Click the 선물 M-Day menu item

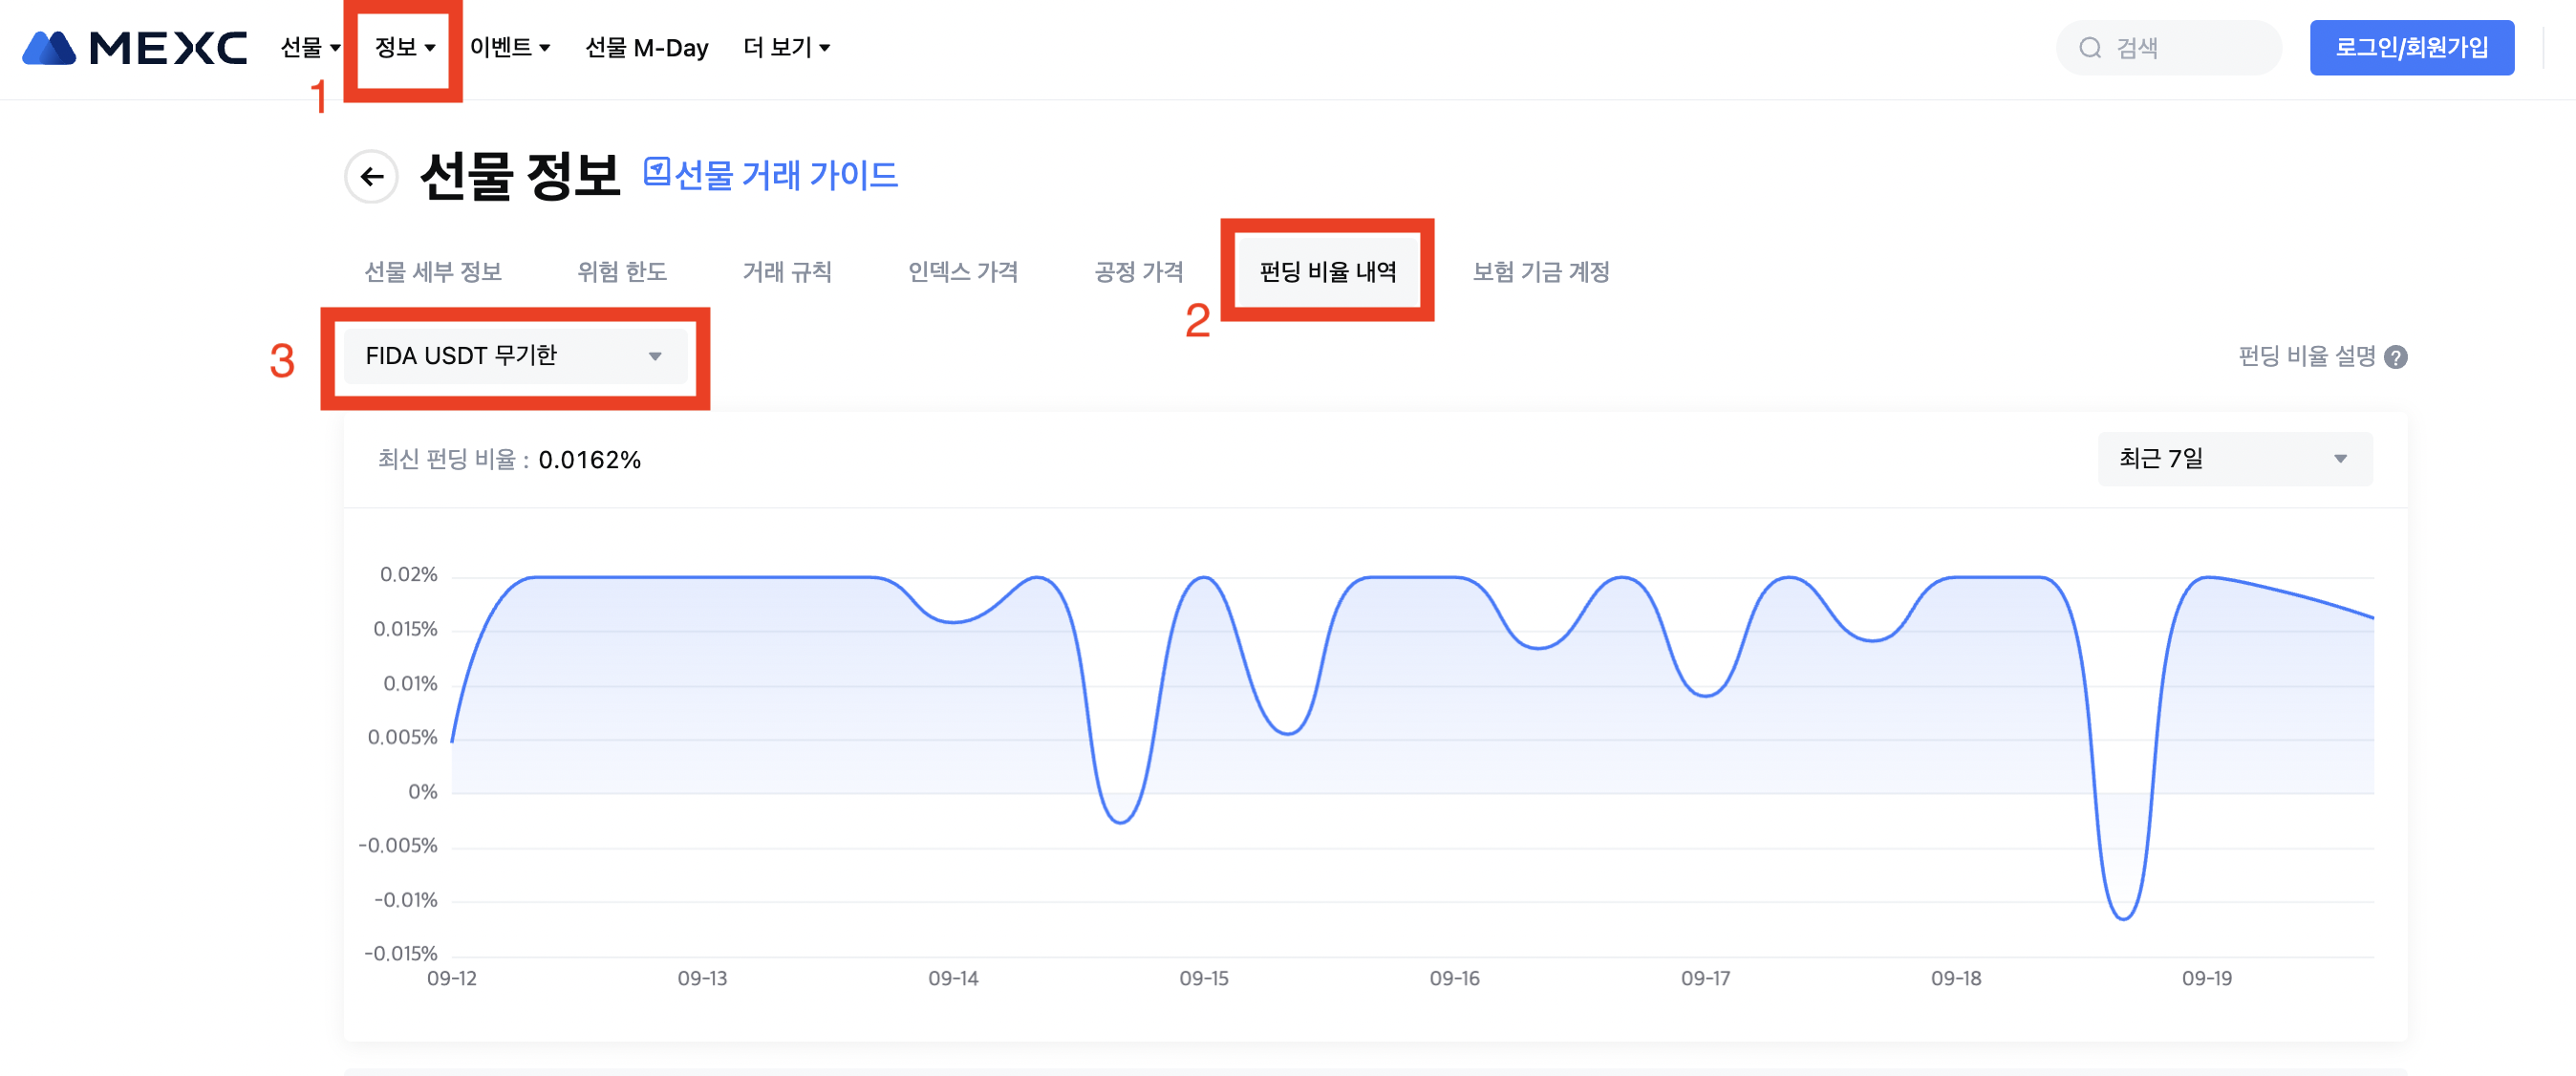tap(646, 48)
